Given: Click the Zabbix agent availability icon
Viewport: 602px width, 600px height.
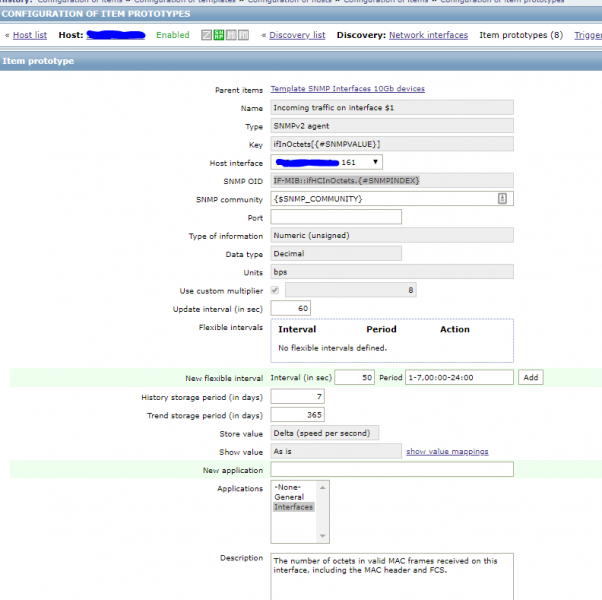Looking at the screenshot, I should tap(207, 35).
